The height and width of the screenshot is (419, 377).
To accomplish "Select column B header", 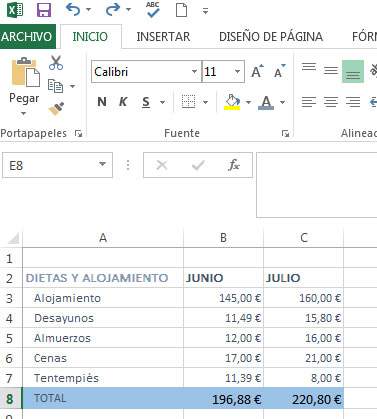I will click(x=223, y=238).
